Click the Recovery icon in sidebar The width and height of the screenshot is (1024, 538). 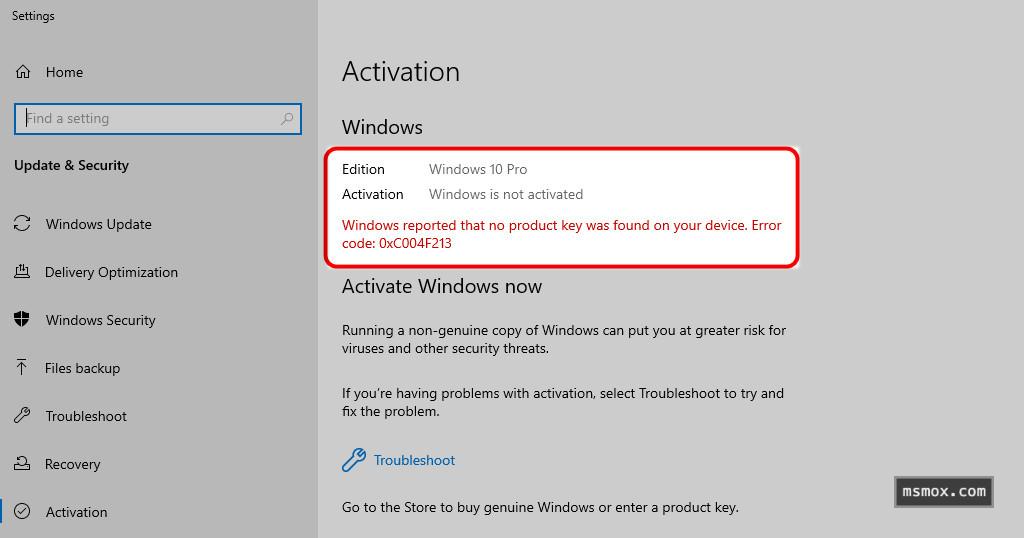[x=22, y=464]
